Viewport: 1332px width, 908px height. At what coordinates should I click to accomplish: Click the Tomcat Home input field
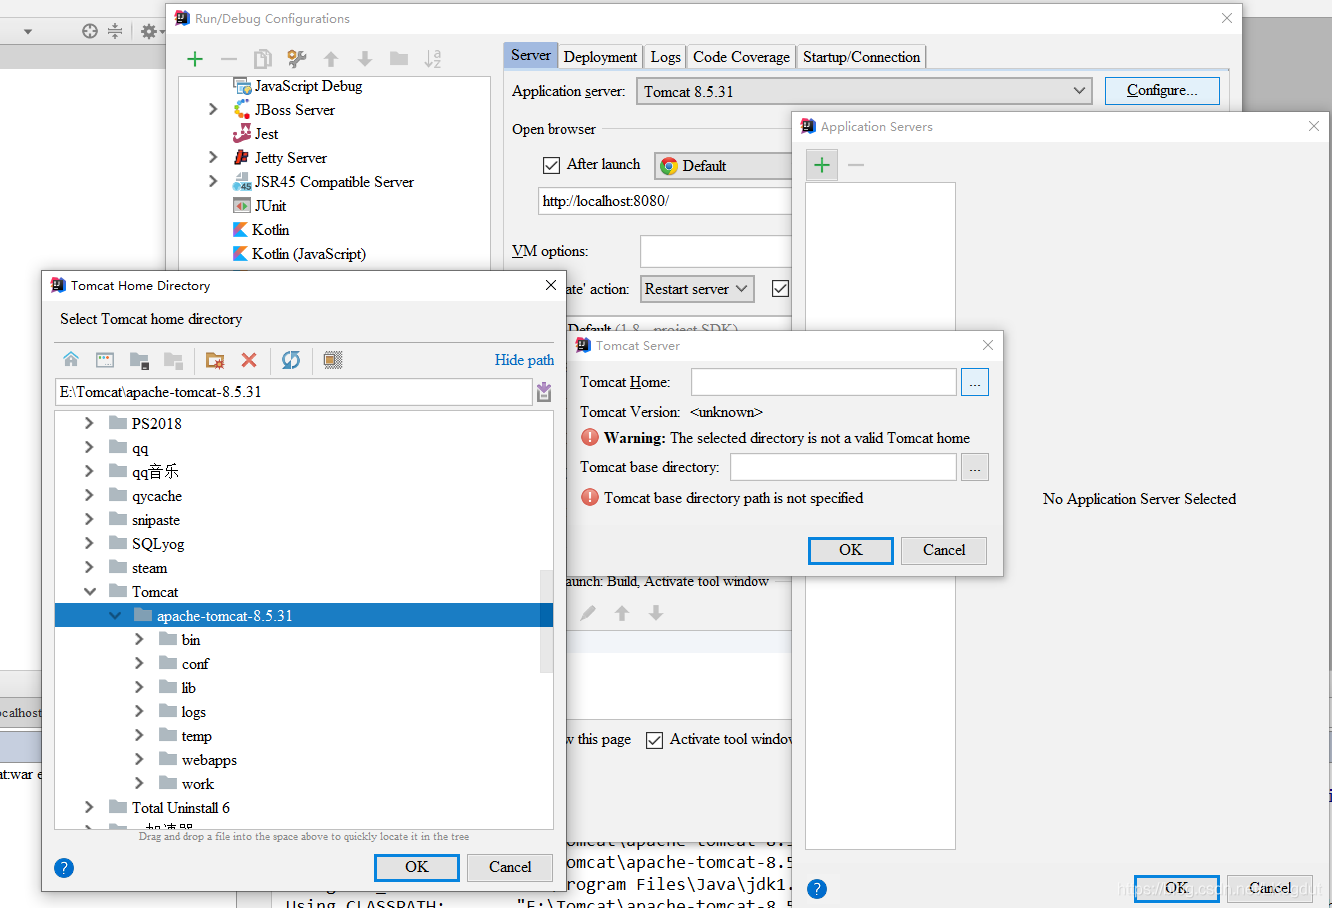[824, 382]
